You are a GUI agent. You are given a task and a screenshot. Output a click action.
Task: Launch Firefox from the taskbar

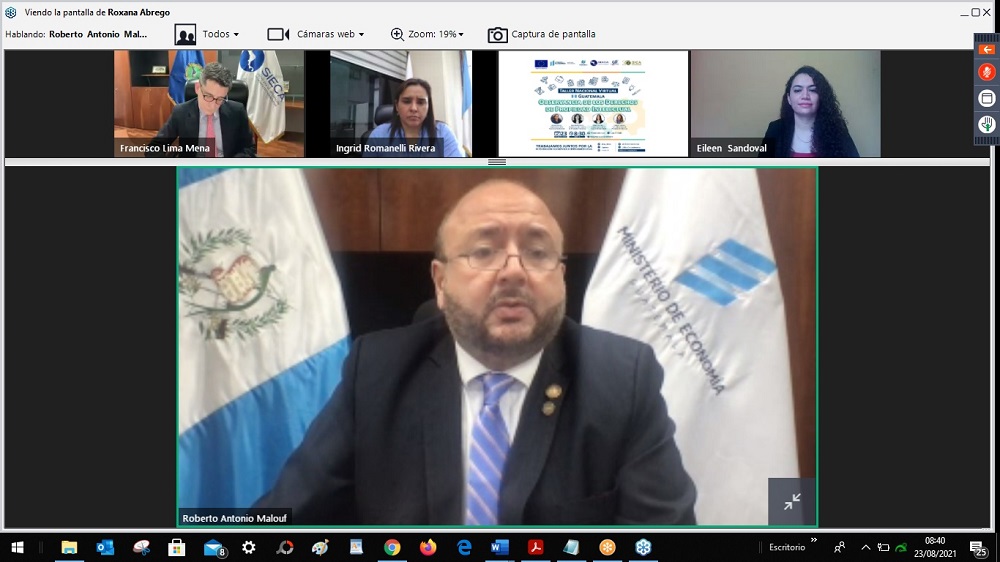point(428,547)
